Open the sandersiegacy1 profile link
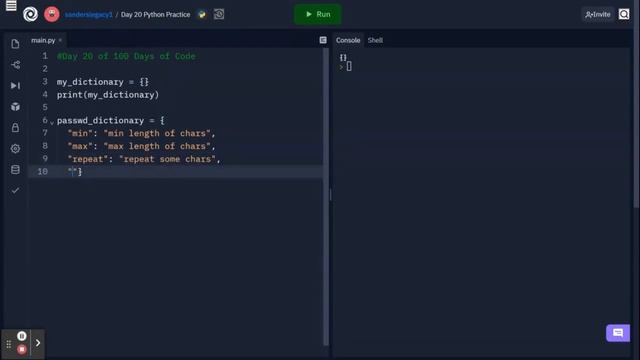Image resolution: width=640 pixels, height=360 pixels. click(x=89, y=15)
